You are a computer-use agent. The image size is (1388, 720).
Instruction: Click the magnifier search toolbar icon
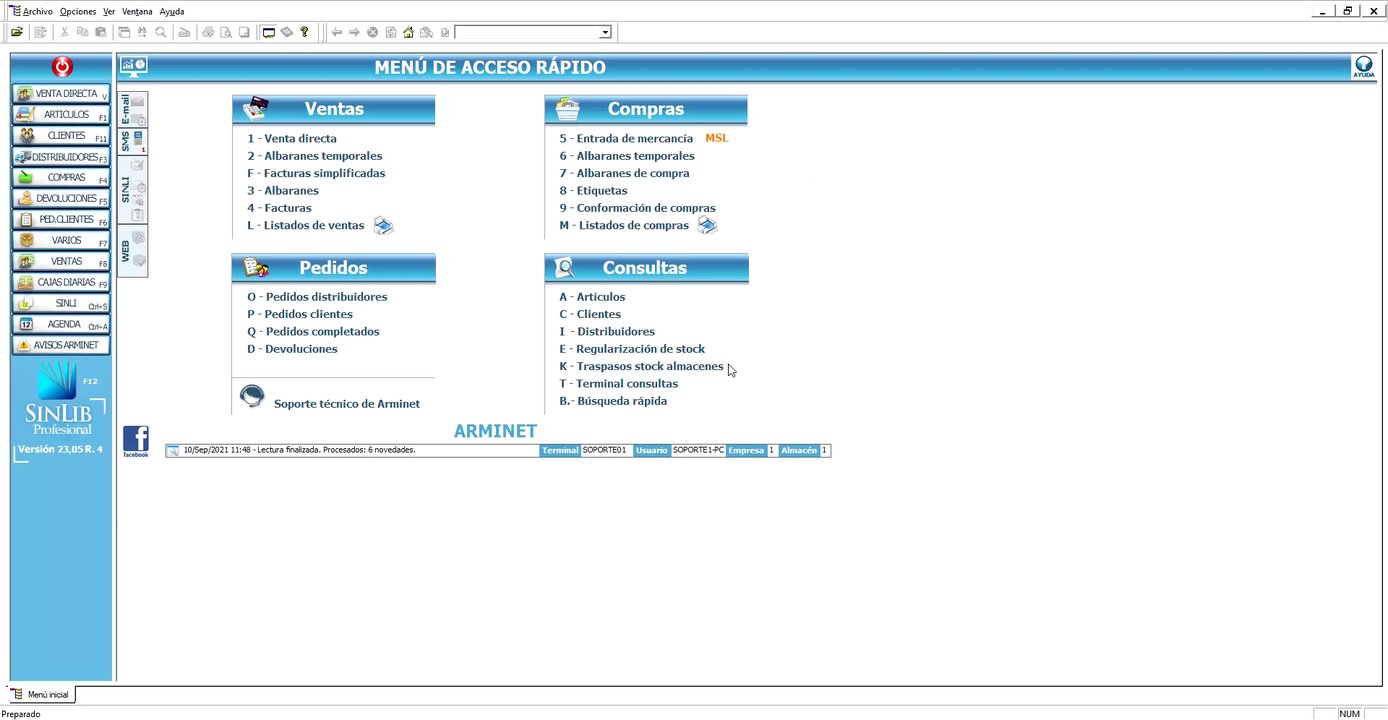tap(160, 32)
